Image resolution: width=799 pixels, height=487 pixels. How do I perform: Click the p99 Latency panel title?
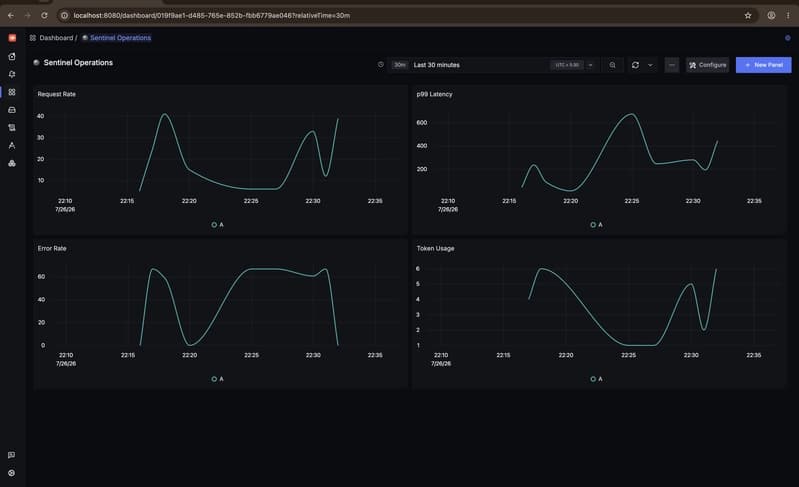(x=434, y=94)
